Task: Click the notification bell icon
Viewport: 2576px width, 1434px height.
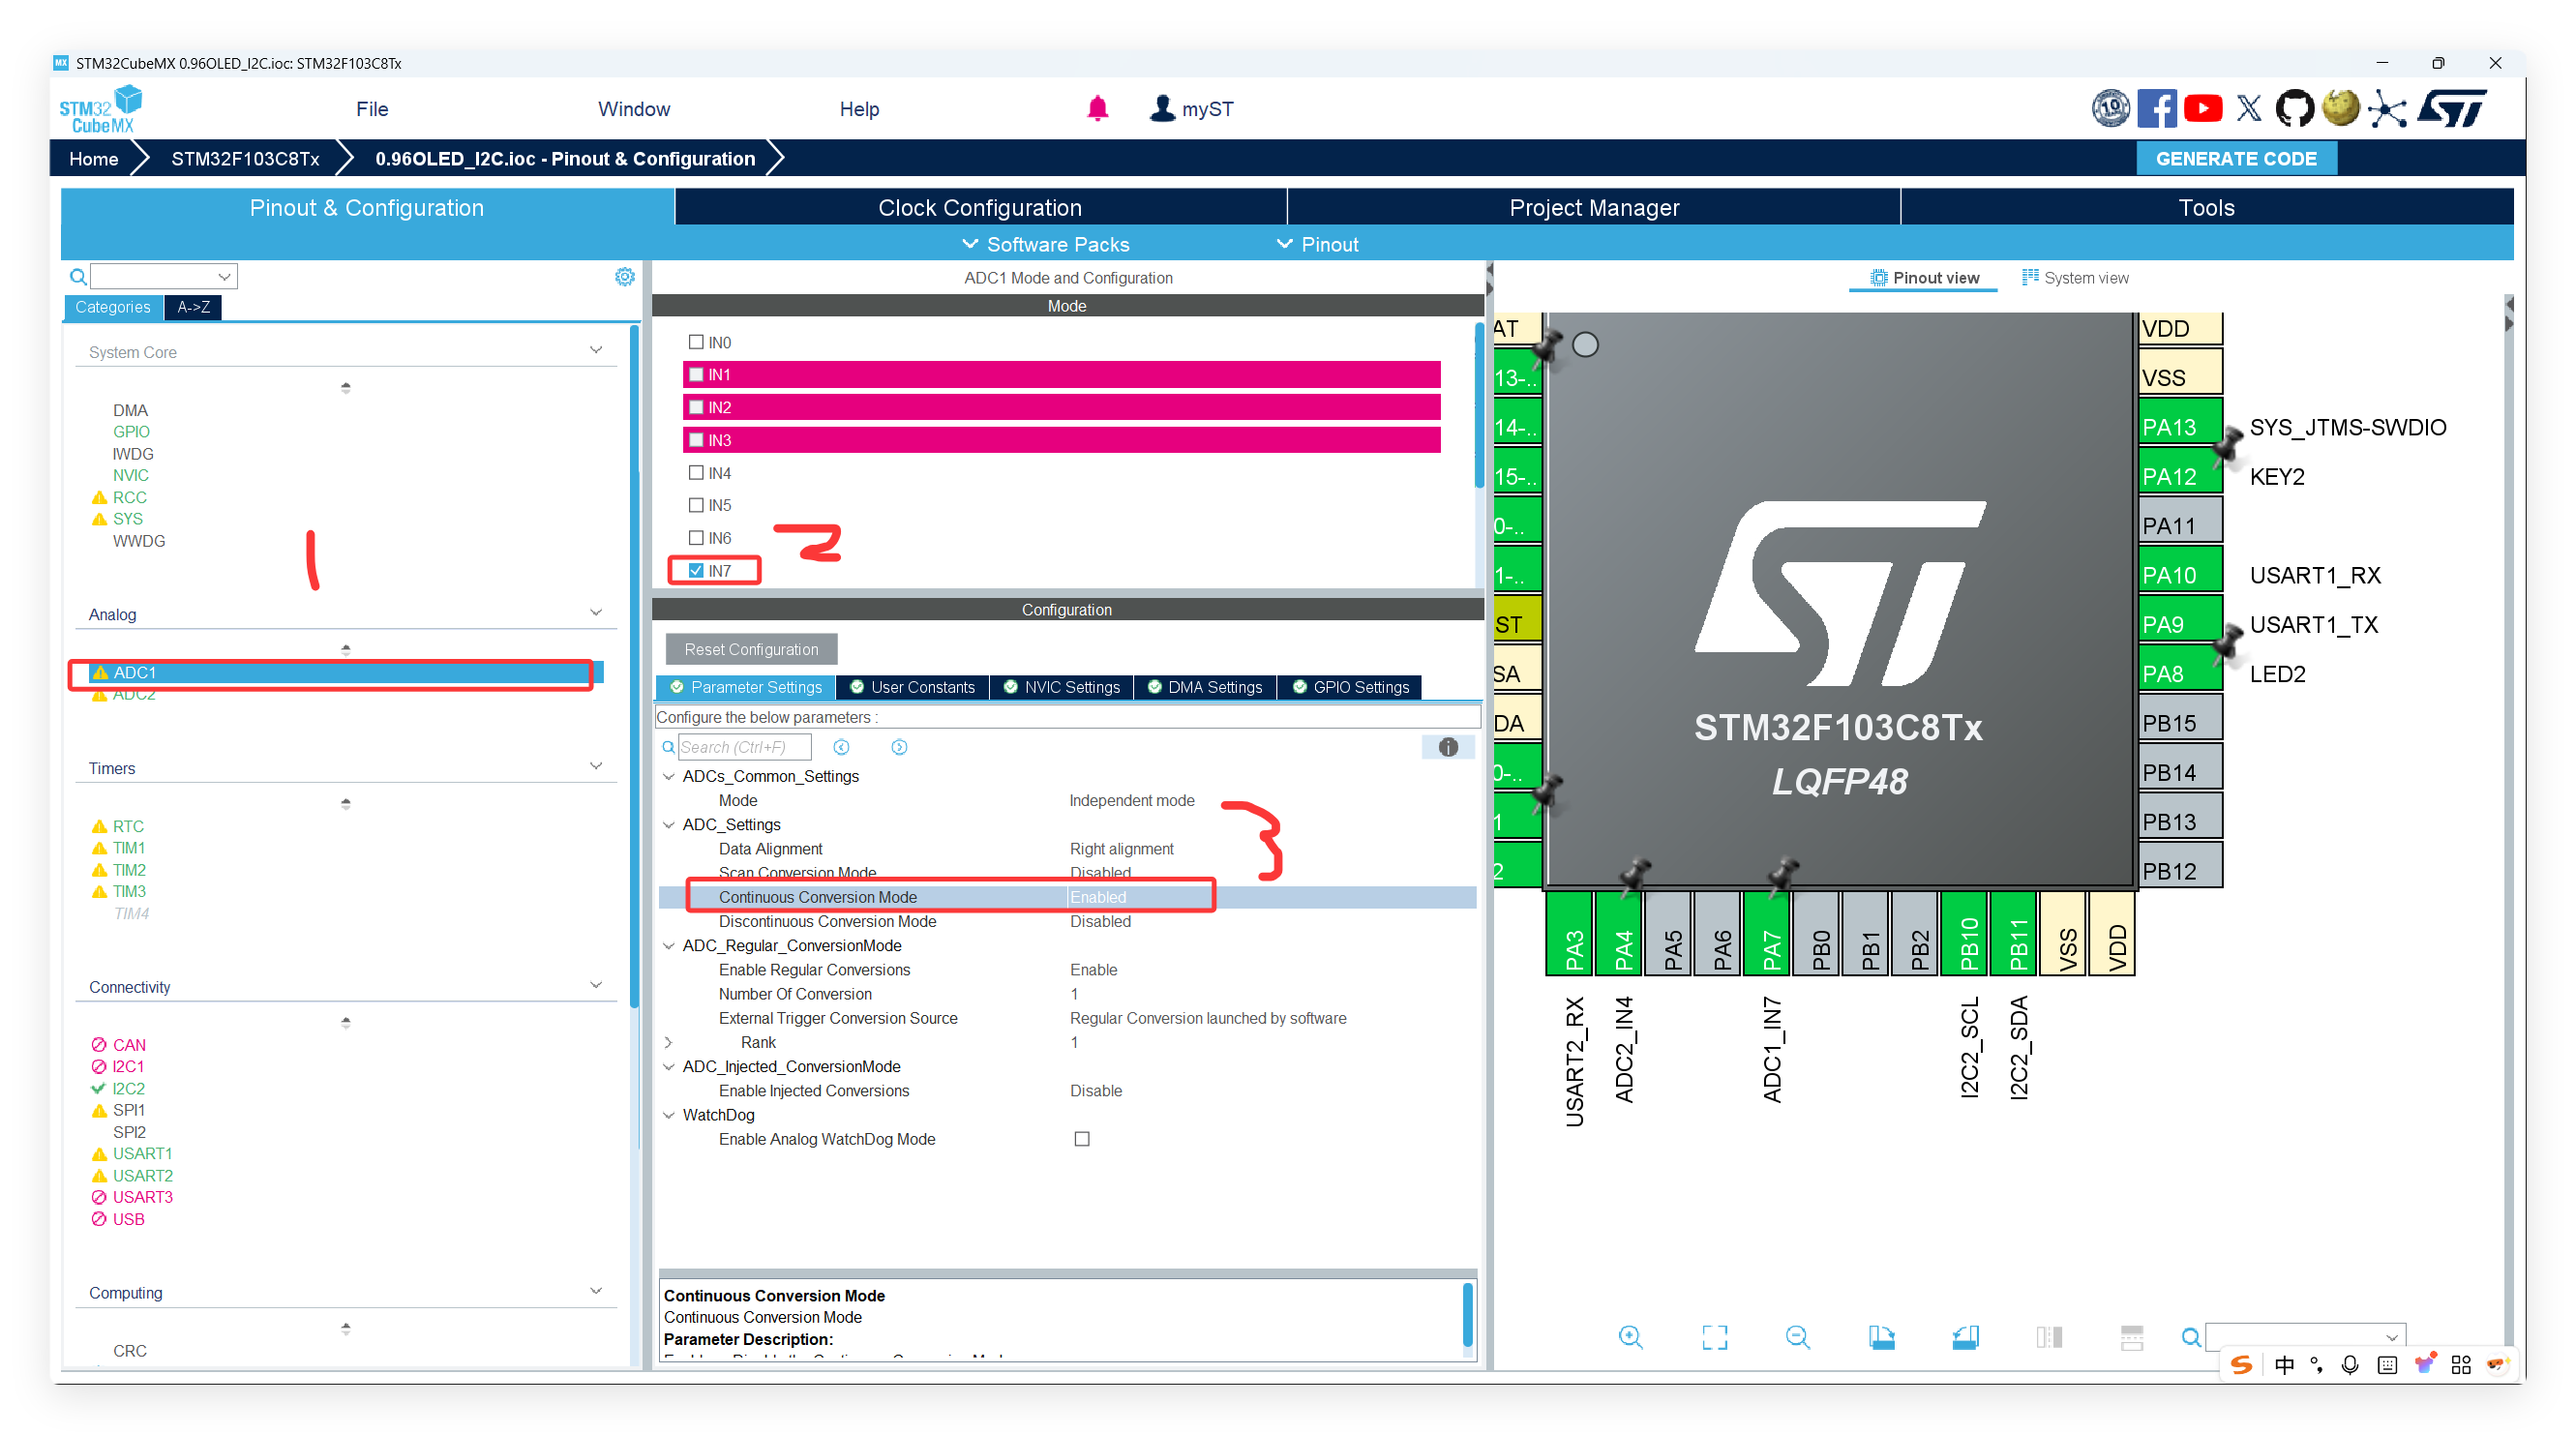Action: pyautogui.click(x=1097, y=108)
